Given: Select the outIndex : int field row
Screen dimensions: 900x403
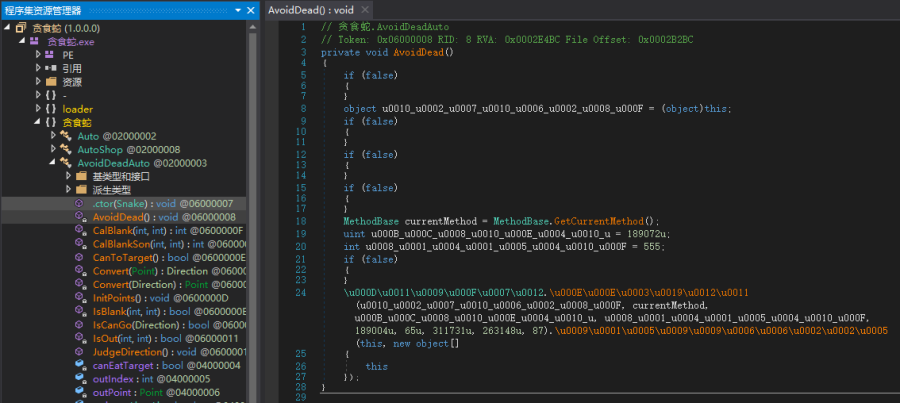Looking at the screenshot, I should [x=123, y=379].
